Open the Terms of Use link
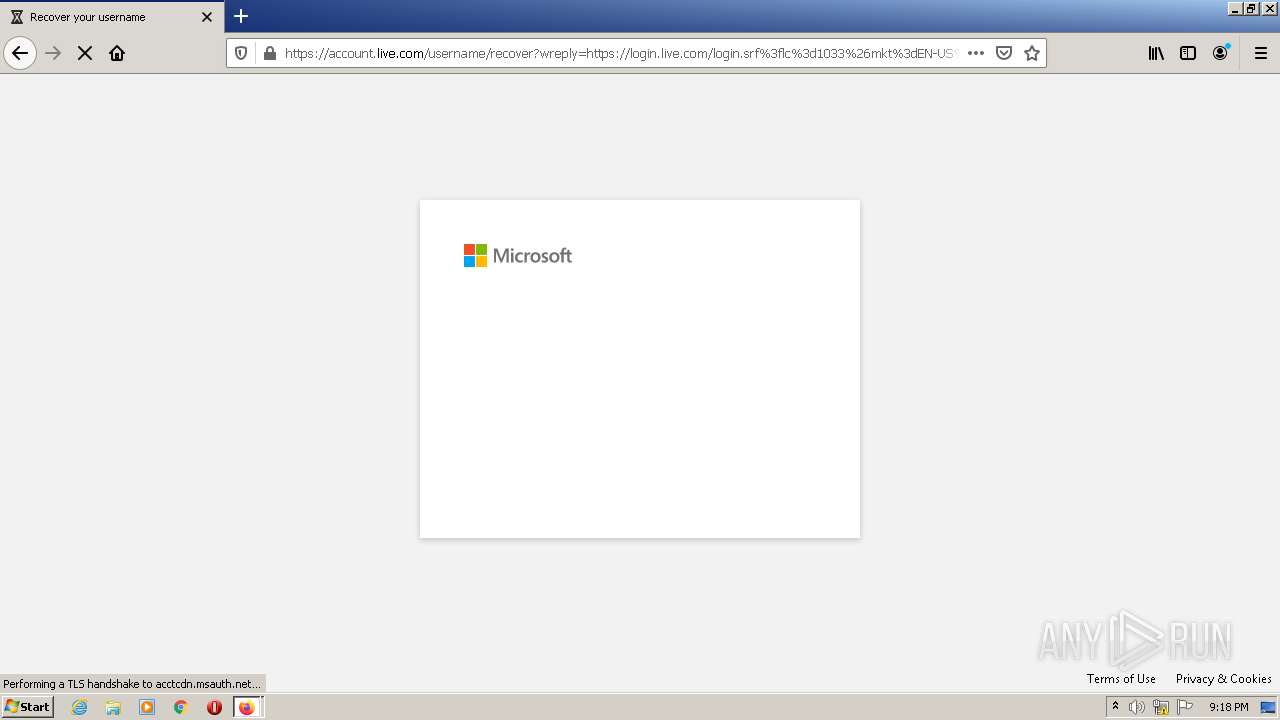 [1121, 679]
